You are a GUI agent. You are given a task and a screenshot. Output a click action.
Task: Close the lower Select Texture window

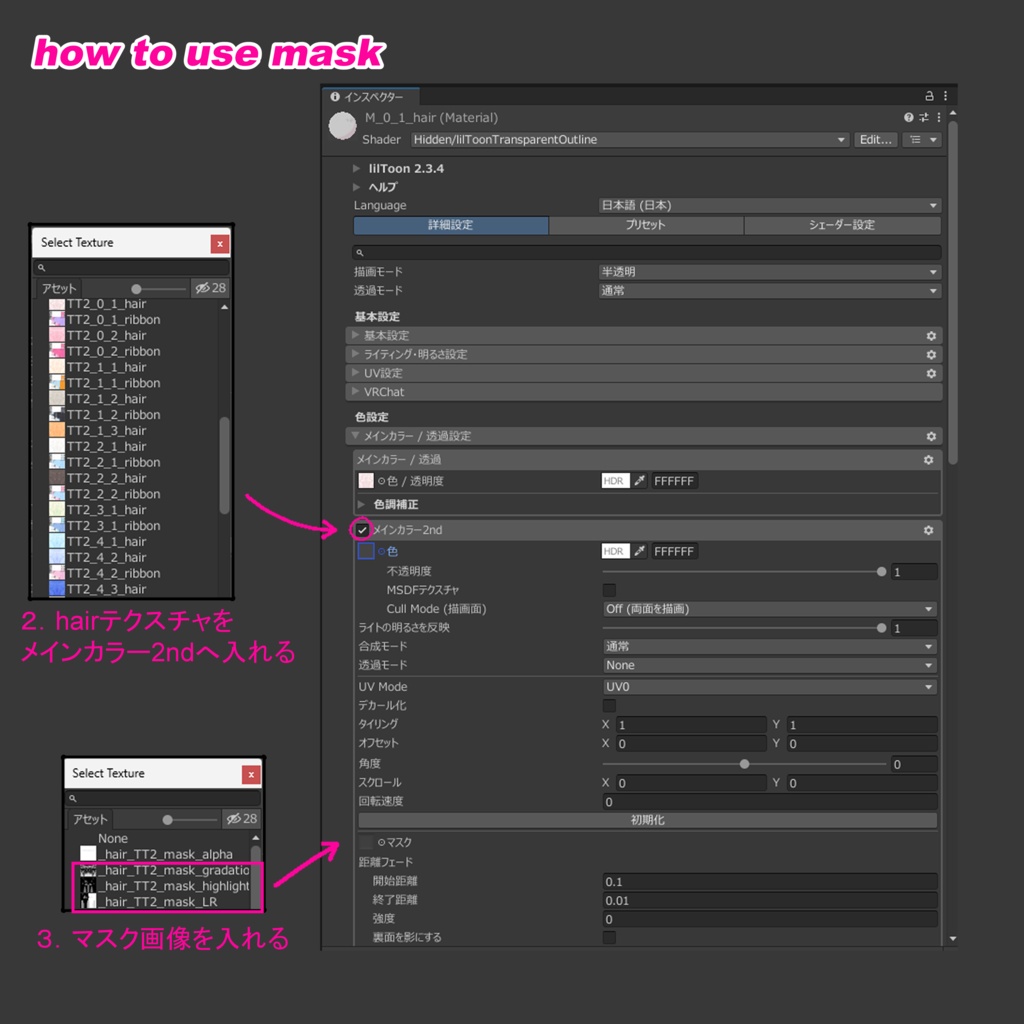[x=251, y=775]
